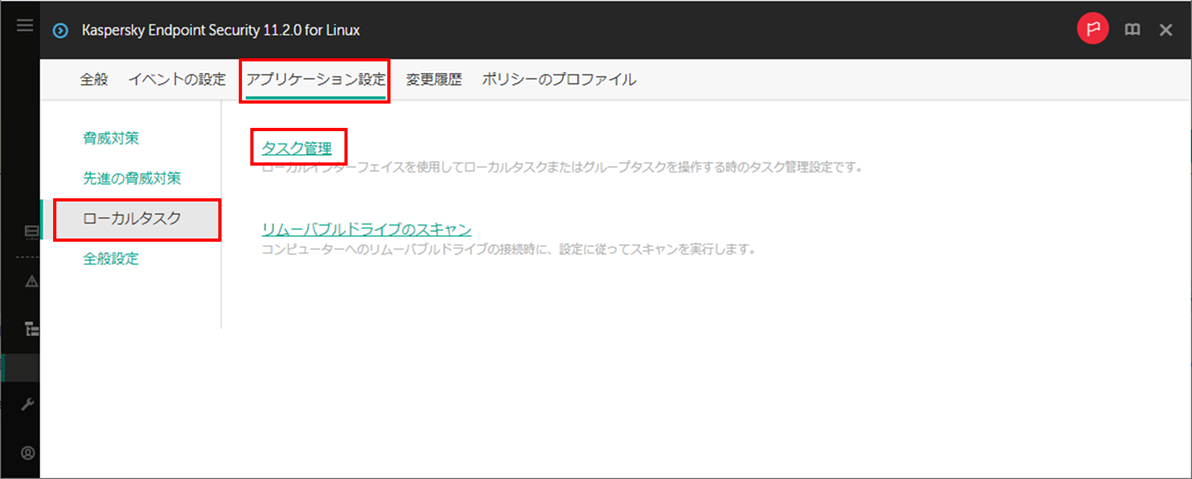Open the イベントの設定 tab
The image size is (1192, 479).
(x=177, y=79)
